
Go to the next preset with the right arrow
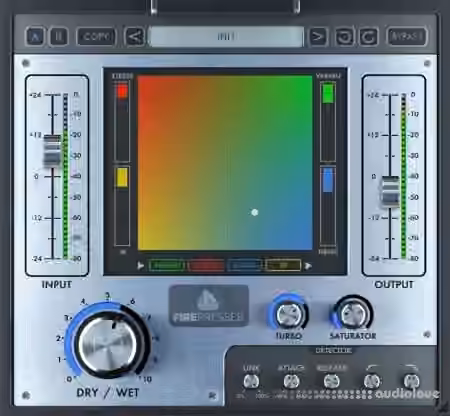pyautogui.click(x=318, y=36)
